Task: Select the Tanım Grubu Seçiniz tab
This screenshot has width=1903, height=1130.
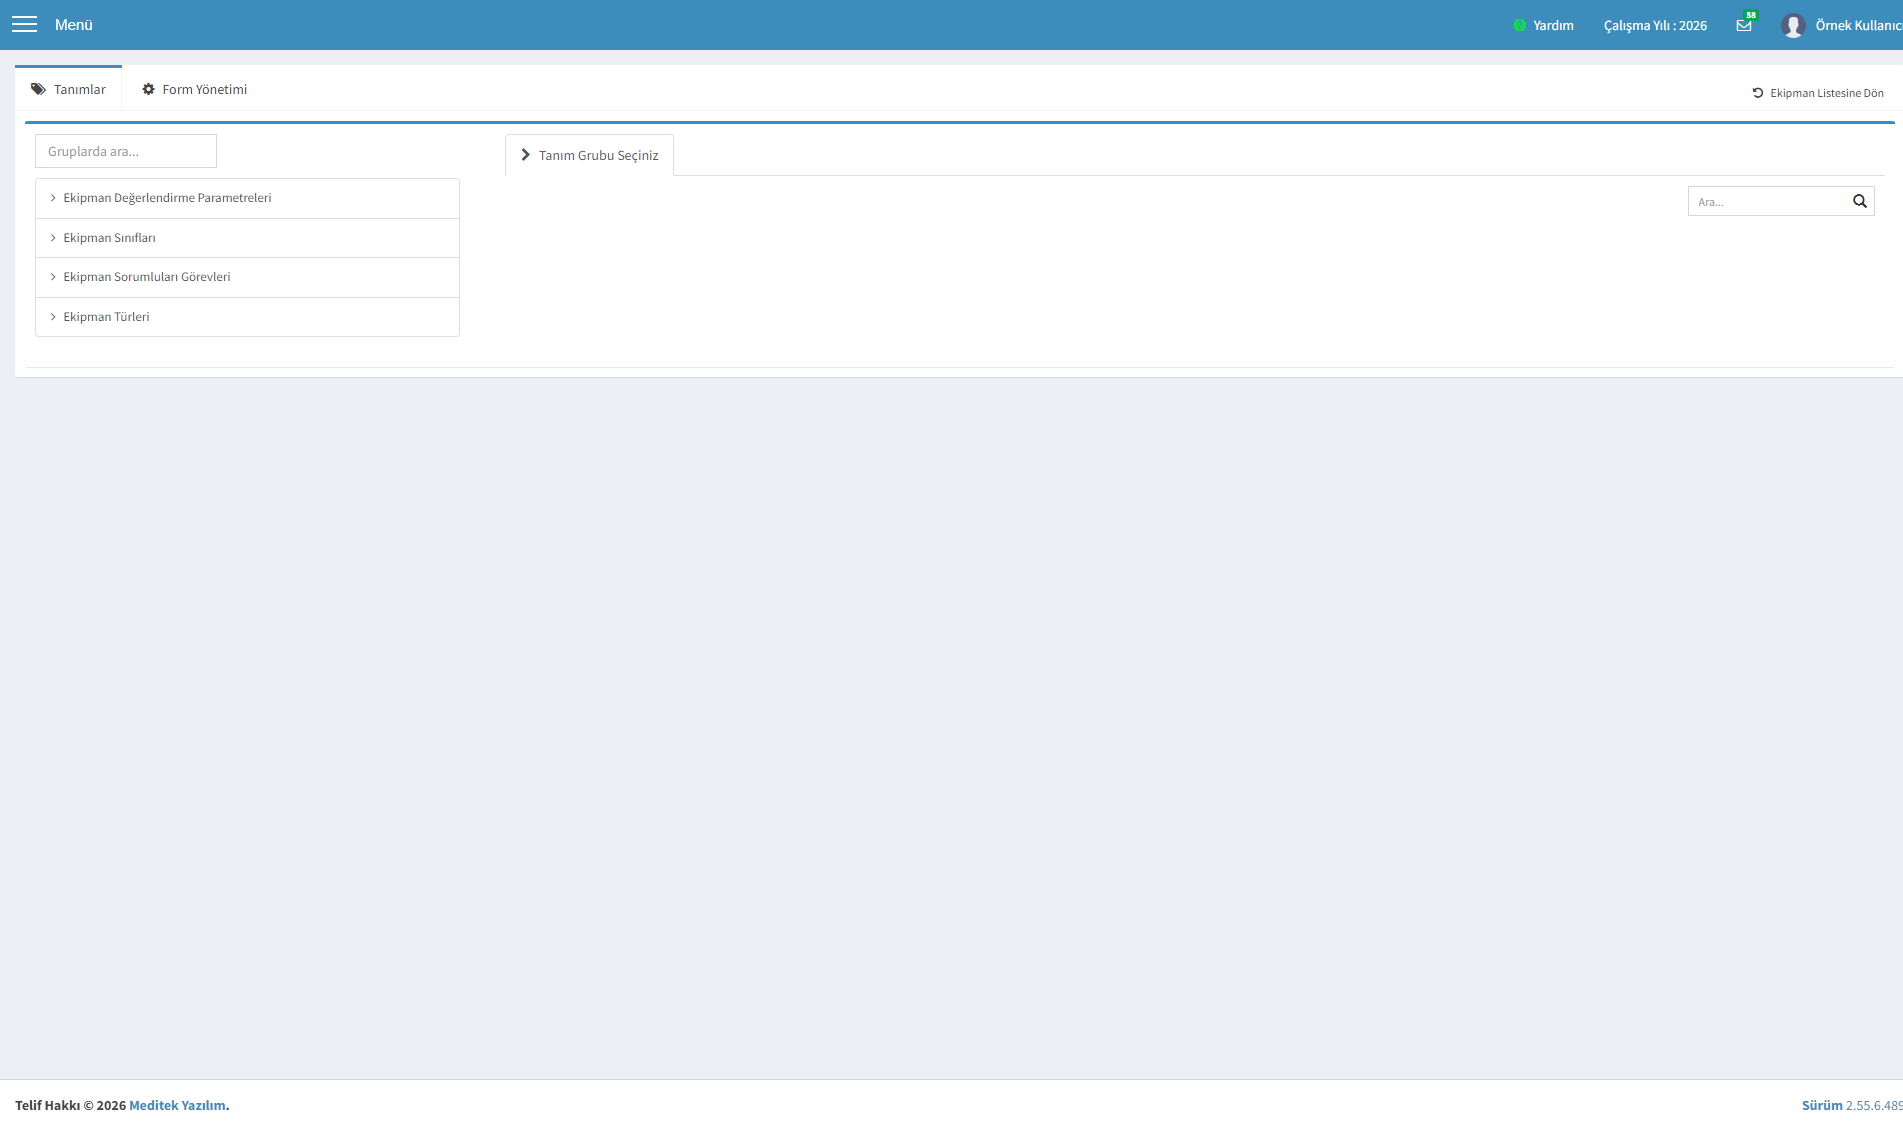Action: [589, 155]
